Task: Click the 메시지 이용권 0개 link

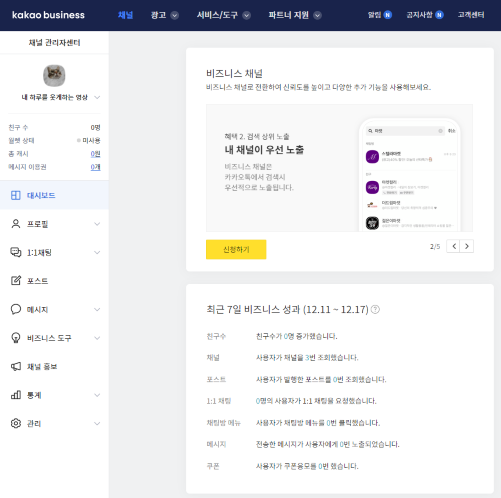Action: [95, 167]
